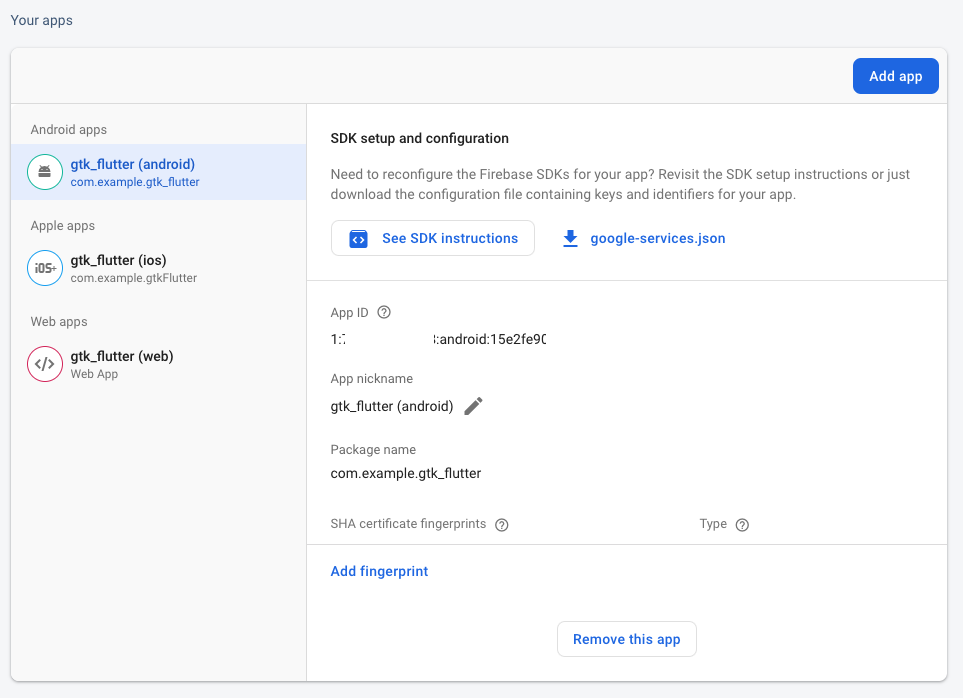Click the Add app button
Image resolution: width=963 pixels, height=698 pixels.
point(895,75)
